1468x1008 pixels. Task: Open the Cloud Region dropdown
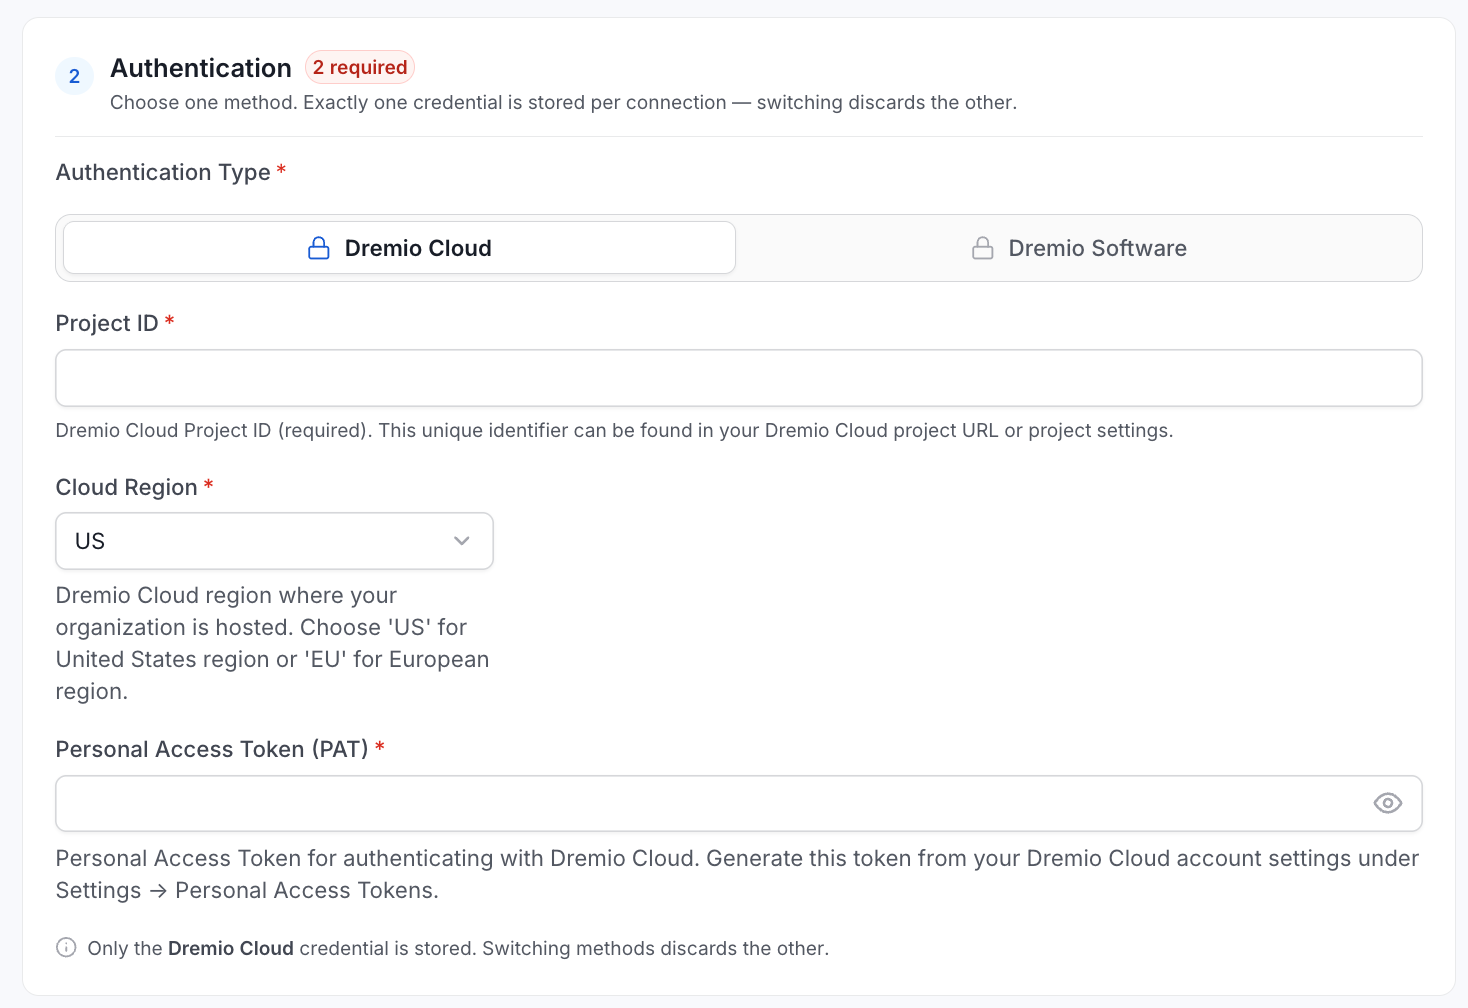(274, 541)
